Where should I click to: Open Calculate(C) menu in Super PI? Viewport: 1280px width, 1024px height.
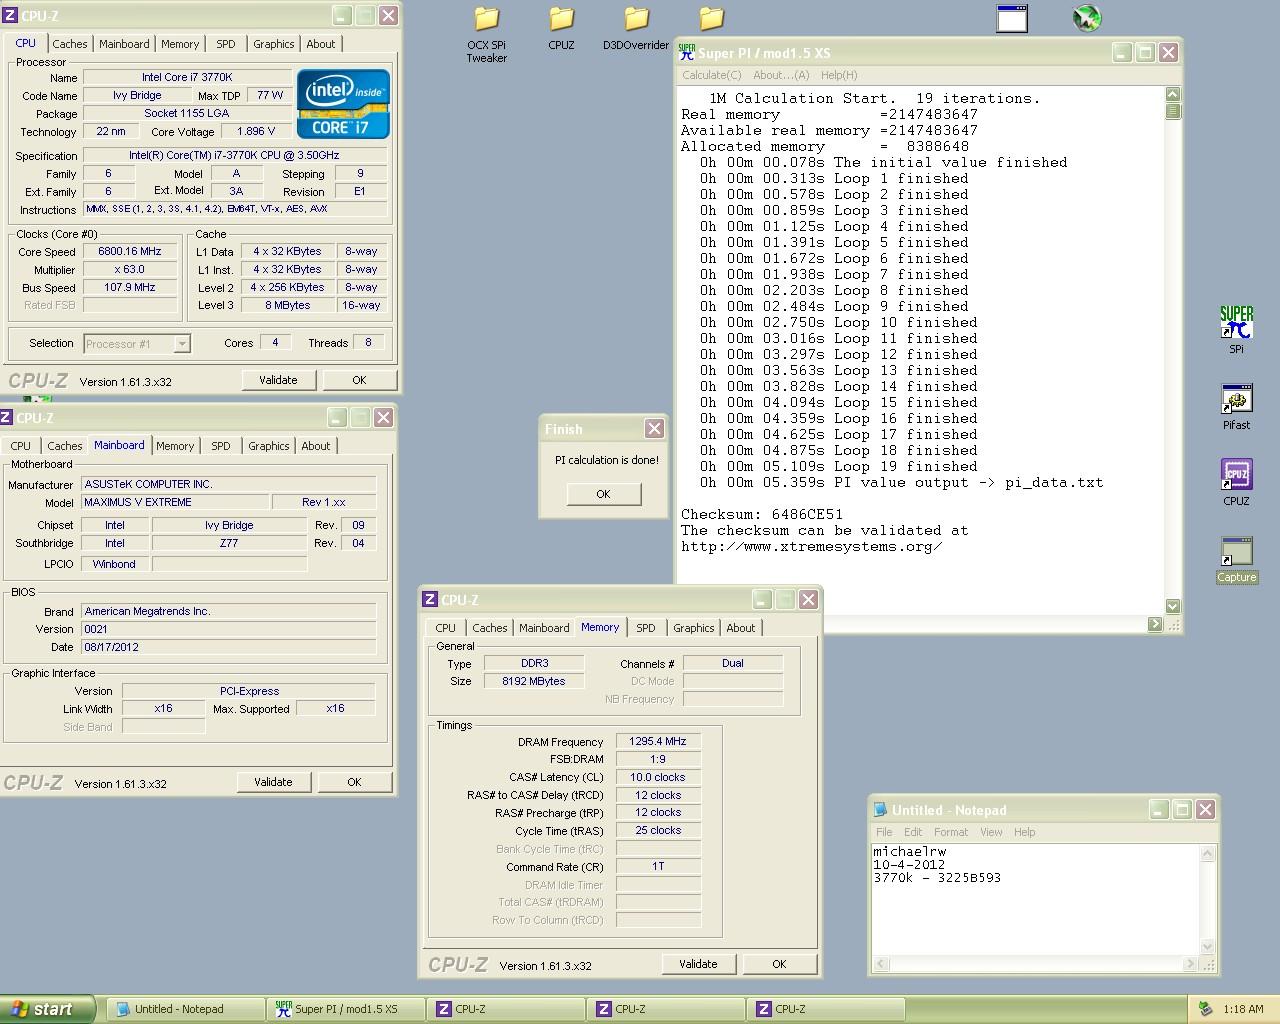pyautogui.click(x=712, y=75)
